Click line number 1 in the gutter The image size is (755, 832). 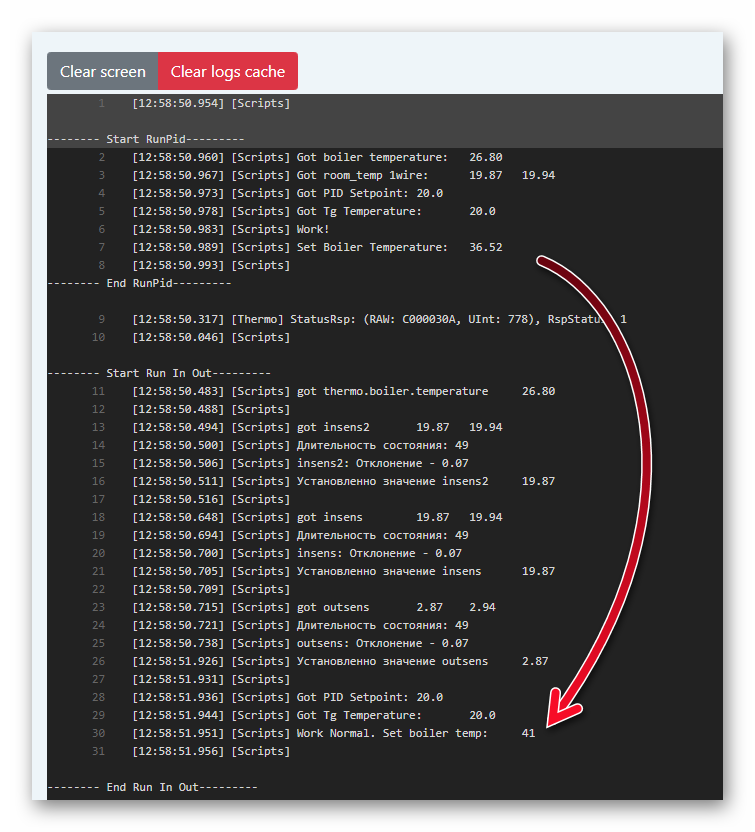101,103
